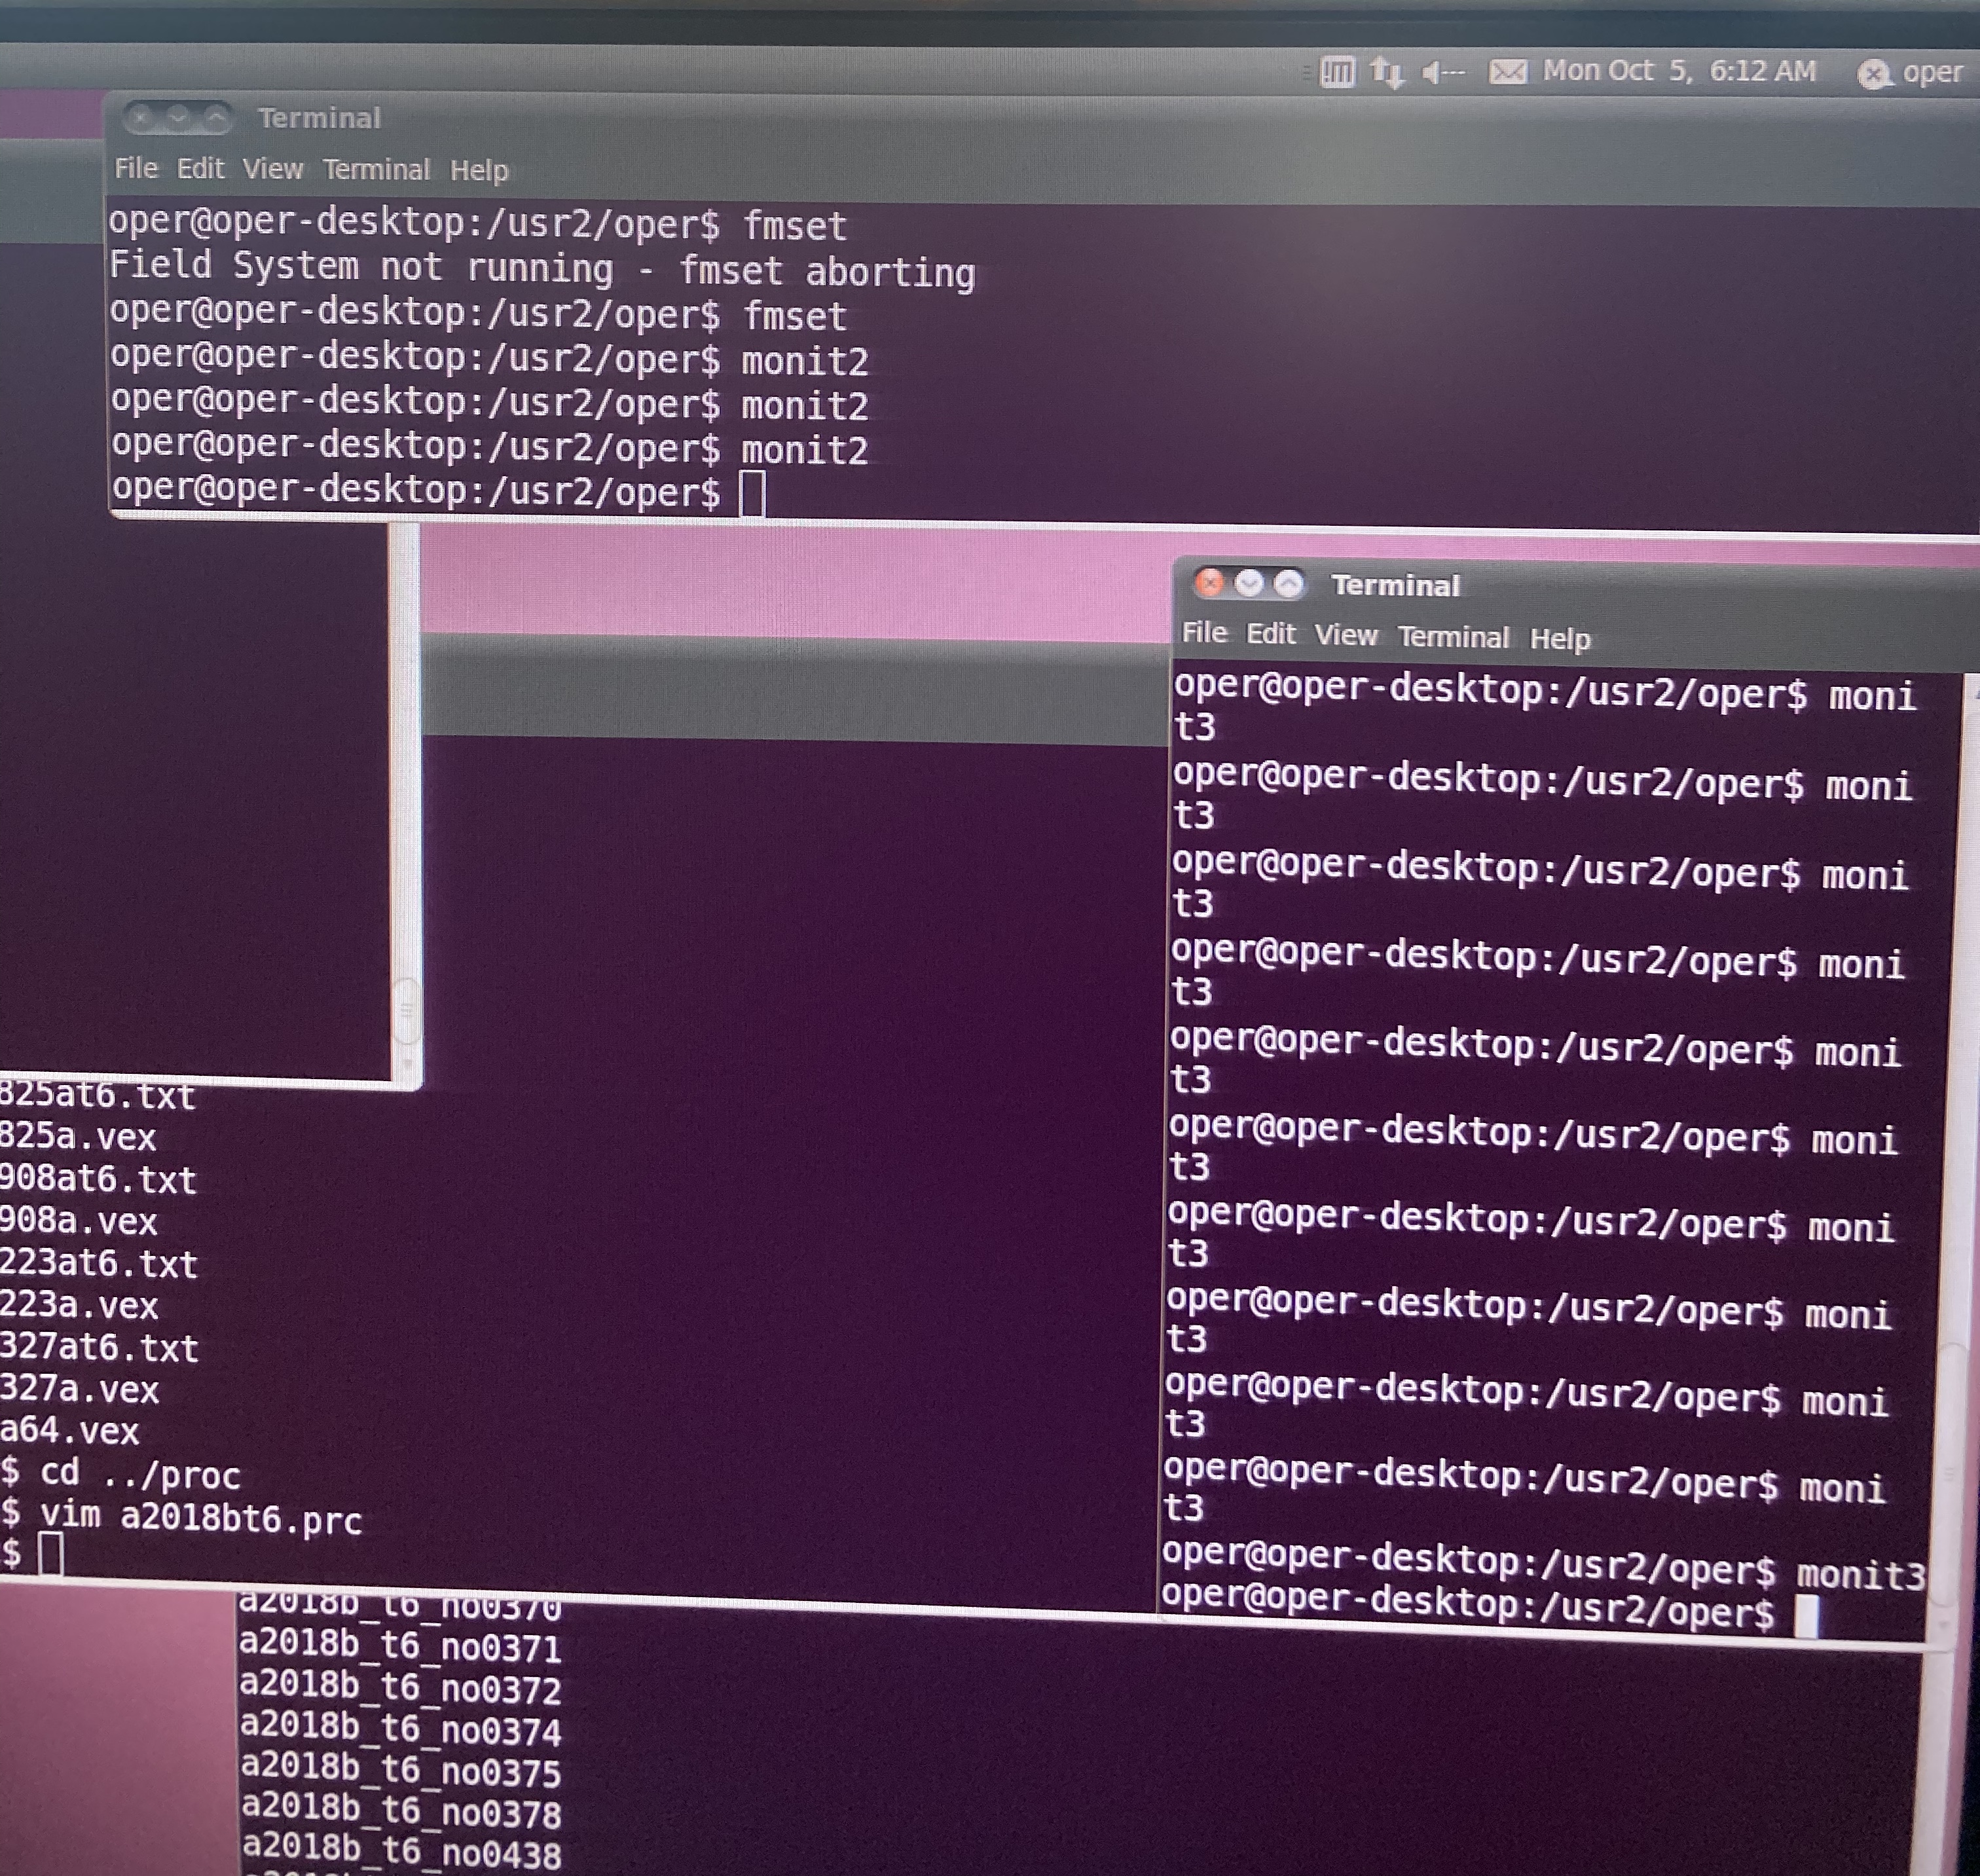Click the oper user status icon
This screenshot has height=1876, width=1980.
(1872, 74)
